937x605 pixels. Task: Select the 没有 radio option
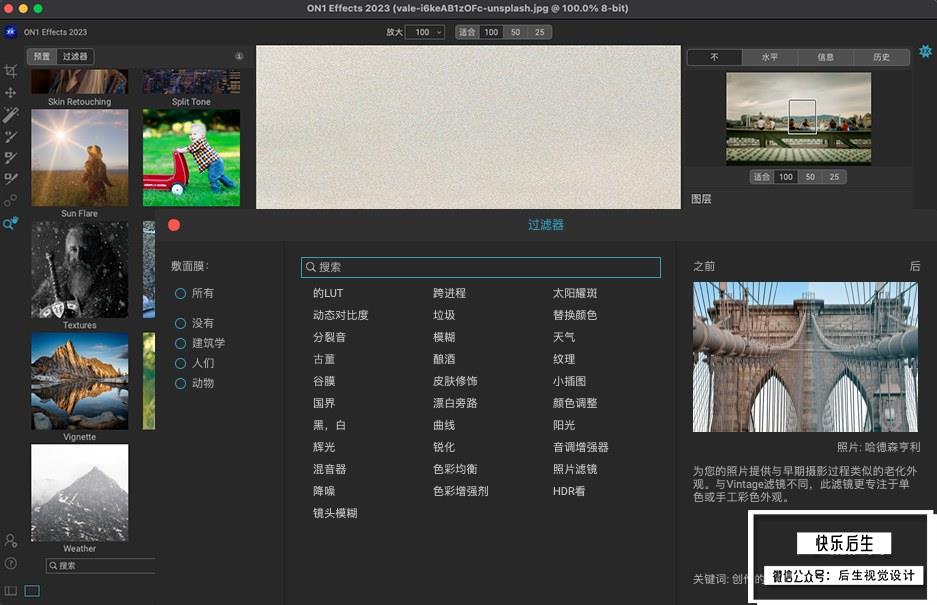point(180,323)
